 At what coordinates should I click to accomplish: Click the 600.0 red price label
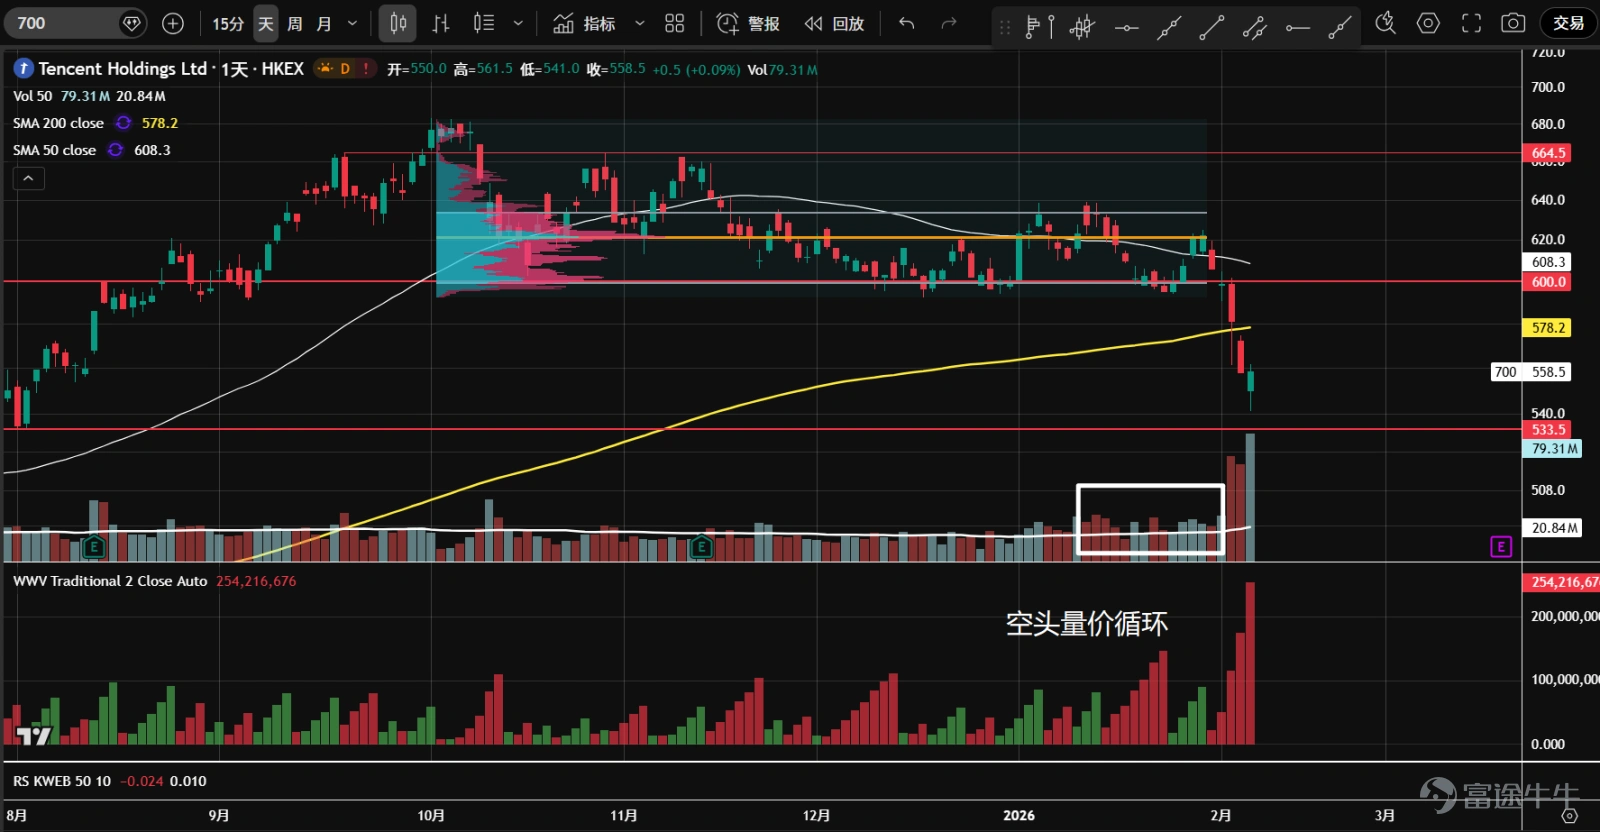[x=1548, y=282]
